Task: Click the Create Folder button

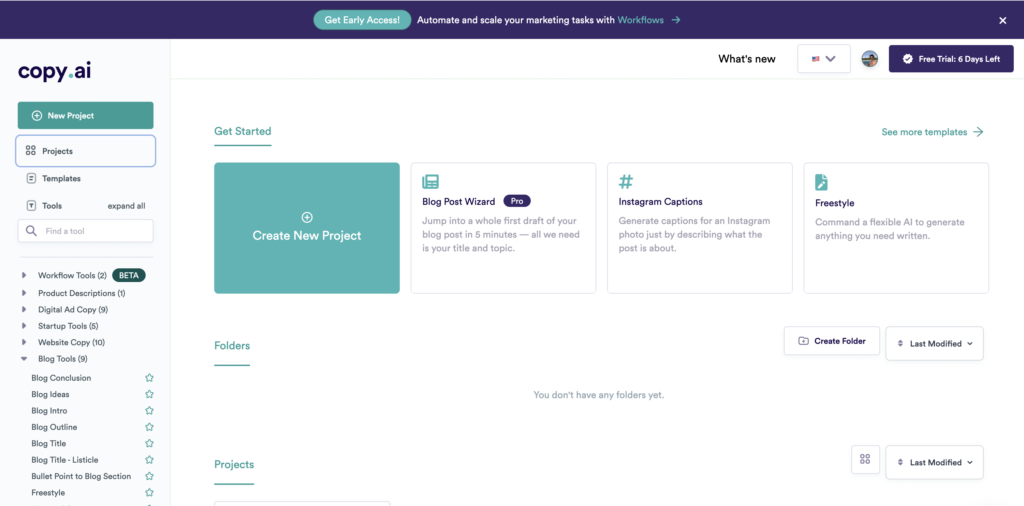Action: coord(831,341)
